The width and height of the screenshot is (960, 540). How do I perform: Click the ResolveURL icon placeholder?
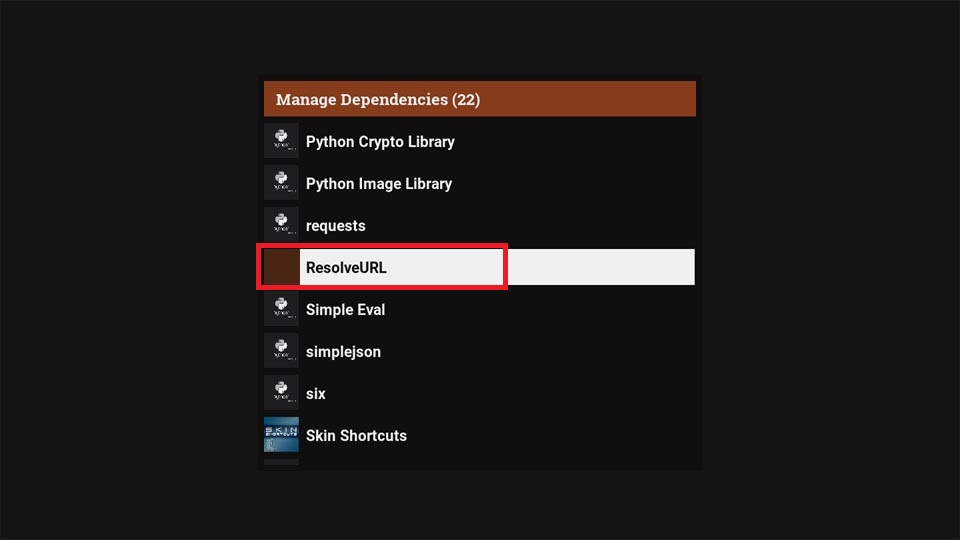[x=281, y=267]
